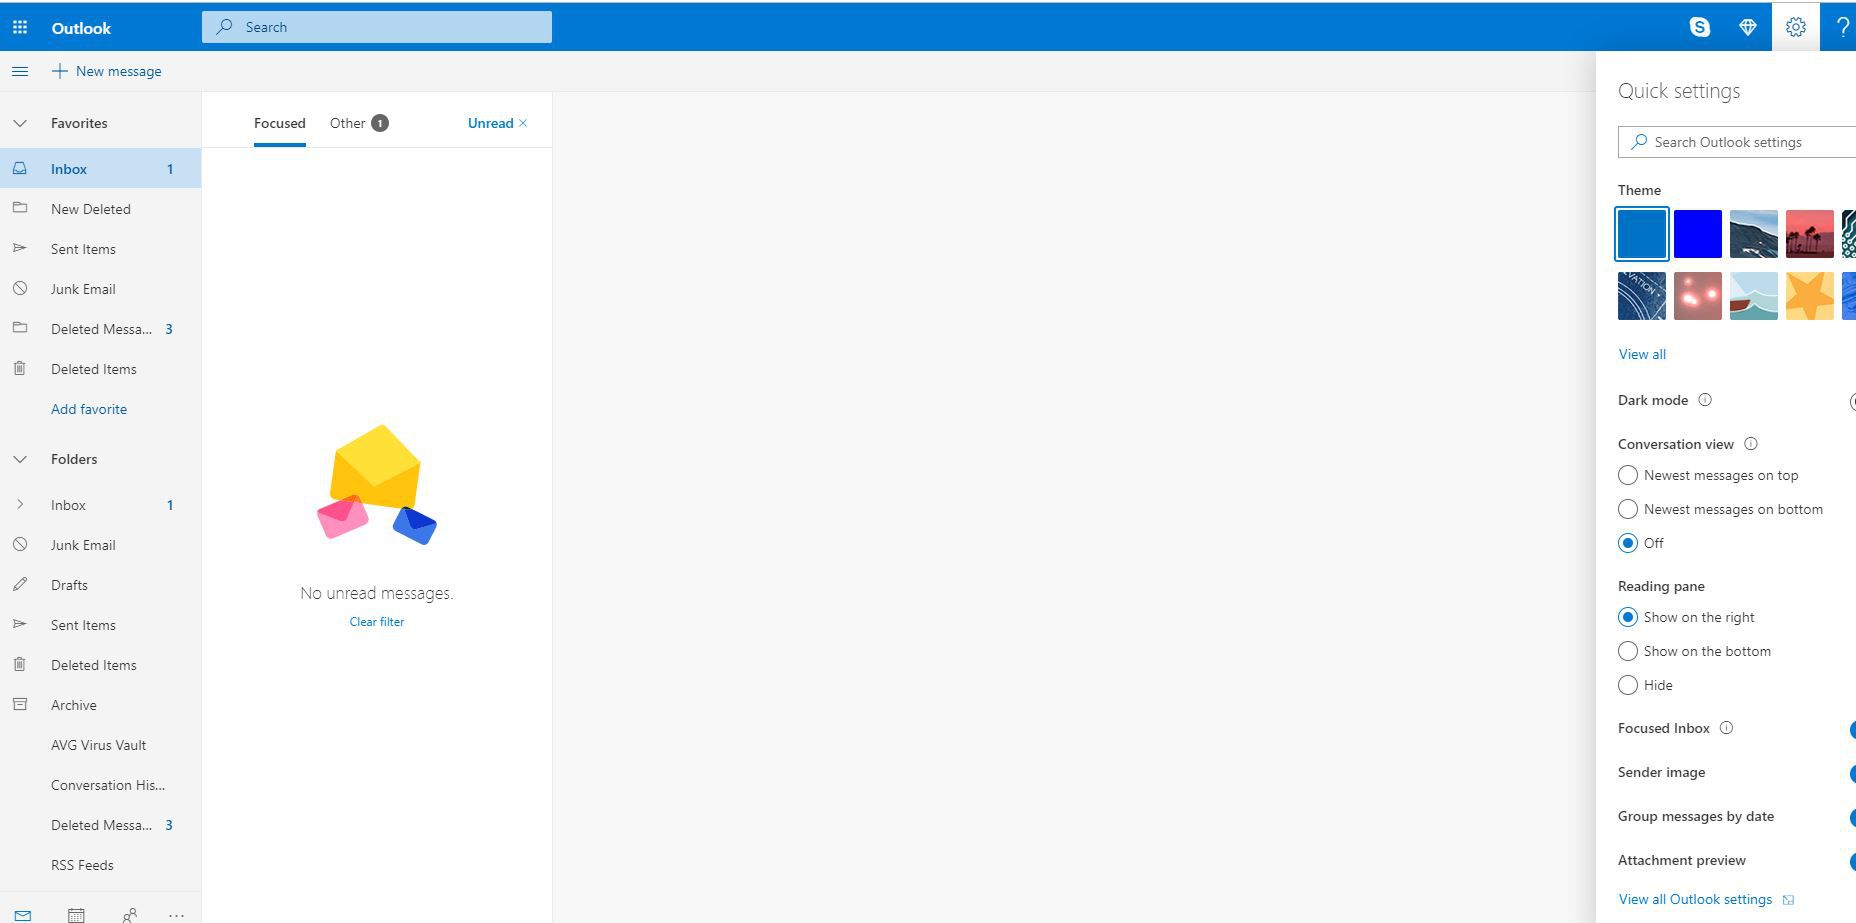Toggle Group messages by date switch
This screenshot has width=1856, height=923.
pos(1852,817)
